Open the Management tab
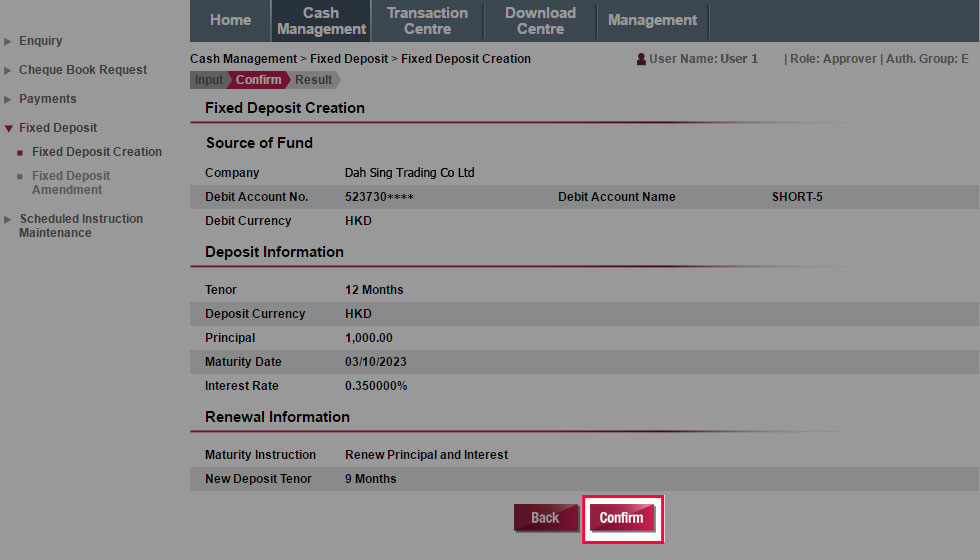The width and height of the screenshot is (980, 560). (x=652, y=20)
